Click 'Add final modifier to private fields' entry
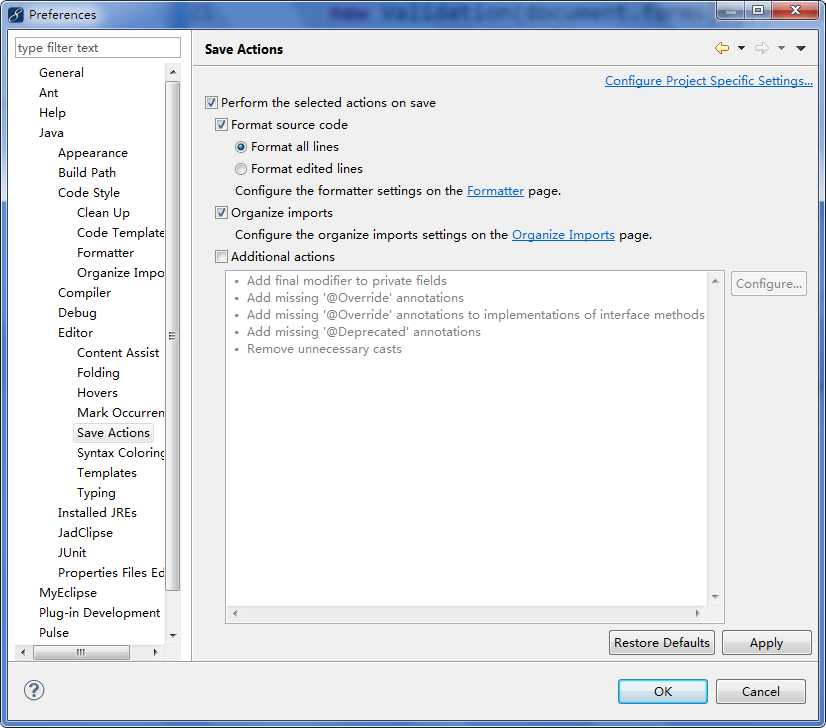This screenshot has width=826, height=728. pos(347,281)
